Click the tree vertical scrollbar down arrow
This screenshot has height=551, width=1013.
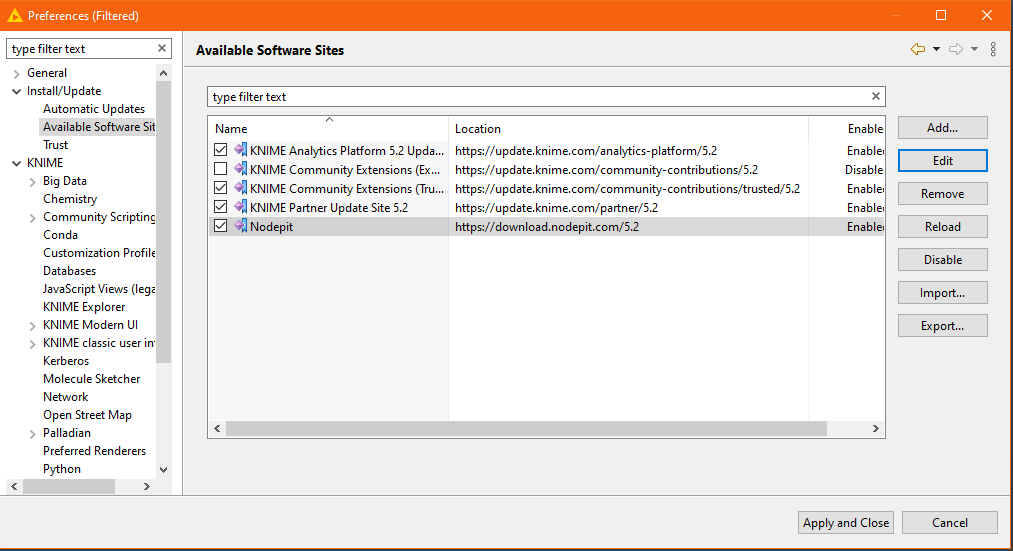pos(163,470)
